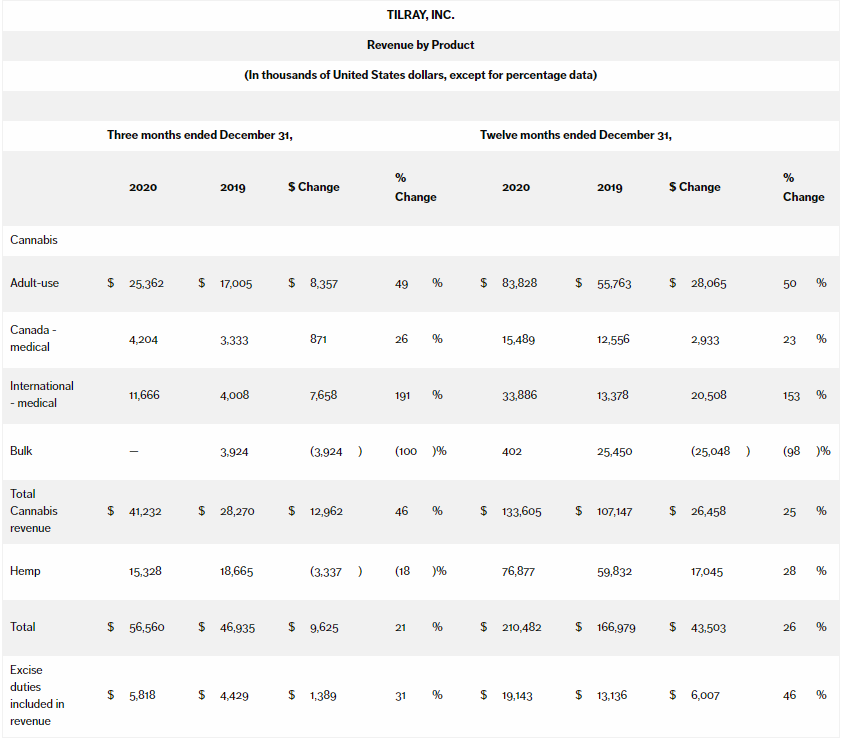
Task: Click Canada medical annual value 12,556
Action: coord(613,340)
